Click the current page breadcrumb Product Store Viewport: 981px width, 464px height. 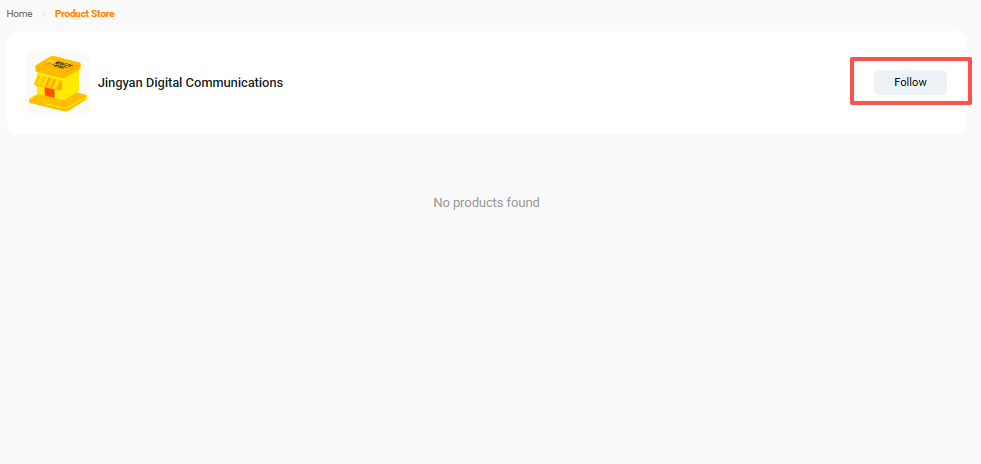point(84,14)
